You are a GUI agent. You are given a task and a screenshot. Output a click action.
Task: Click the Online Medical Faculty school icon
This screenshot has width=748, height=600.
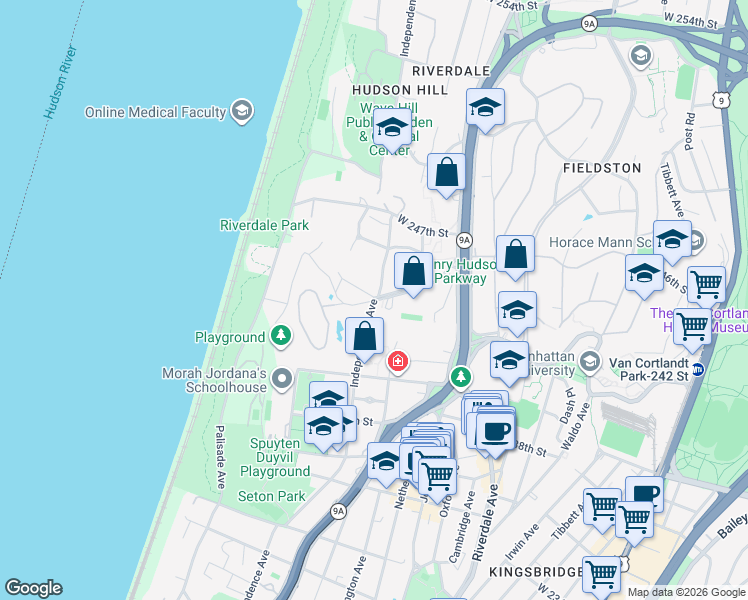(x=242, y=111)
